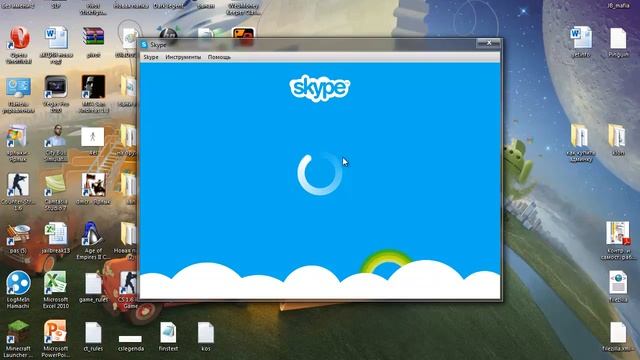
Task: Open the pas (5) shortcut
Action: click(18, 238)
